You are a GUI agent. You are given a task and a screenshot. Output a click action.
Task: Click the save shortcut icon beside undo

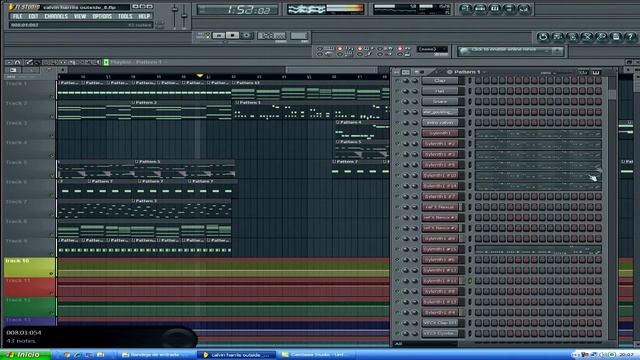tap(558, 37)
